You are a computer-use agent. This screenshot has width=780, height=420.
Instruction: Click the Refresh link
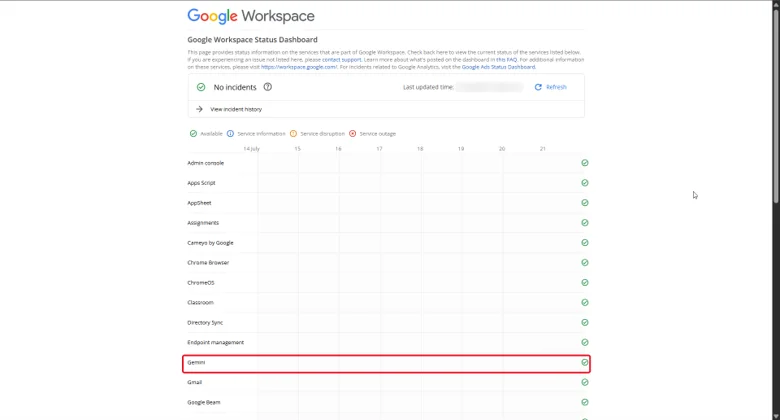tap(556, 87)
